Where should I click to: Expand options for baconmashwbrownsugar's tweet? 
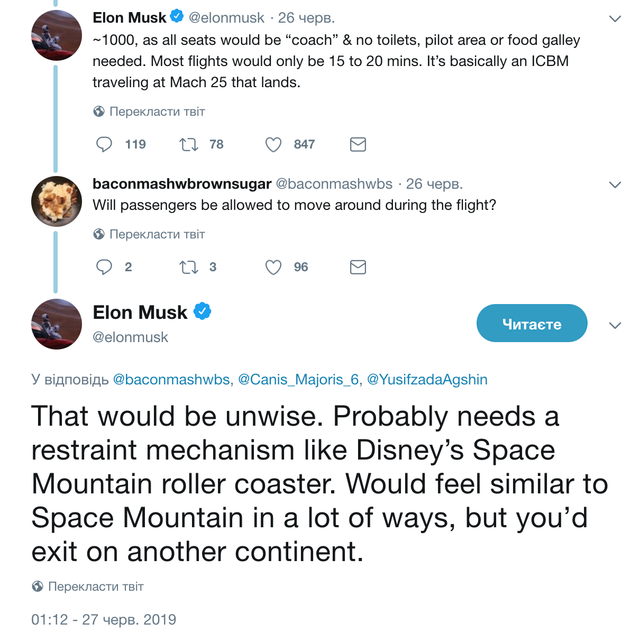coord(615,185)
